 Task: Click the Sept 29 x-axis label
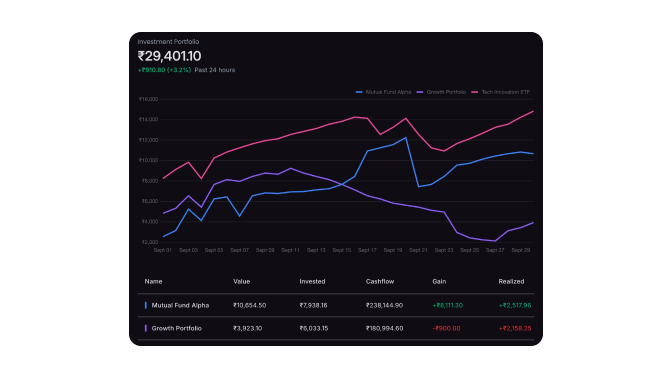point(520,250)
